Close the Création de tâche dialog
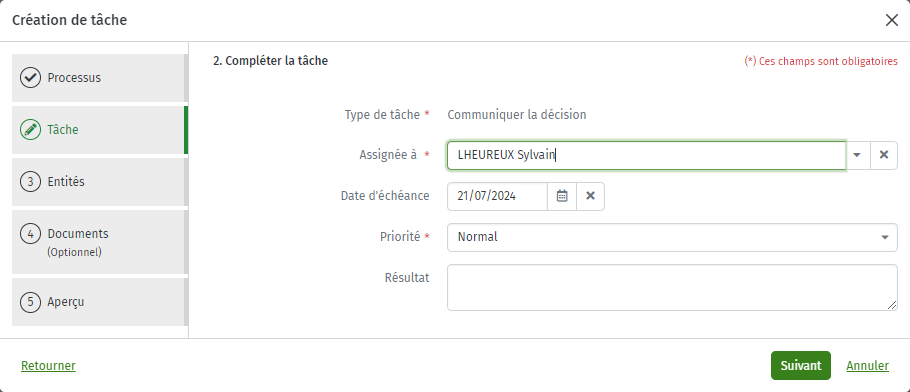Viewport: 910px width, 392px height. click(891, 20)
